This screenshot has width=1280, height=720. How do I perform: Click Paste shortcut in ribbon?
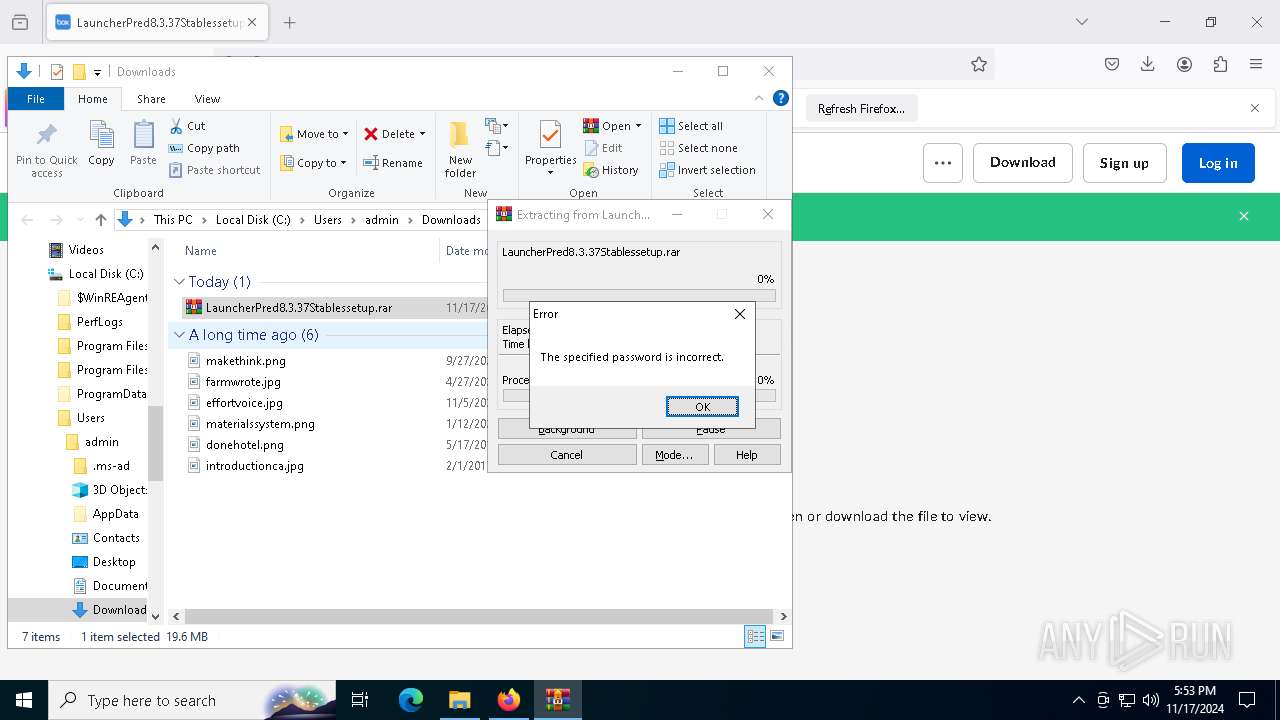click(x=214, y=170)
